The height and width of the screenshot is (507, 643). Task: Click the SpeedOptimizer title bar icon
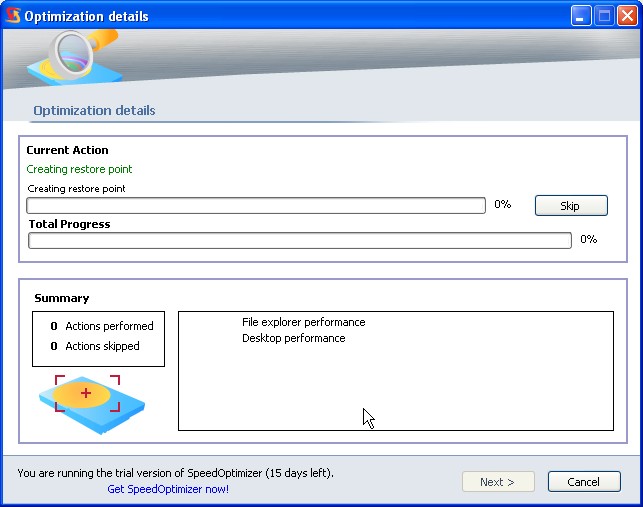(13, 16)
